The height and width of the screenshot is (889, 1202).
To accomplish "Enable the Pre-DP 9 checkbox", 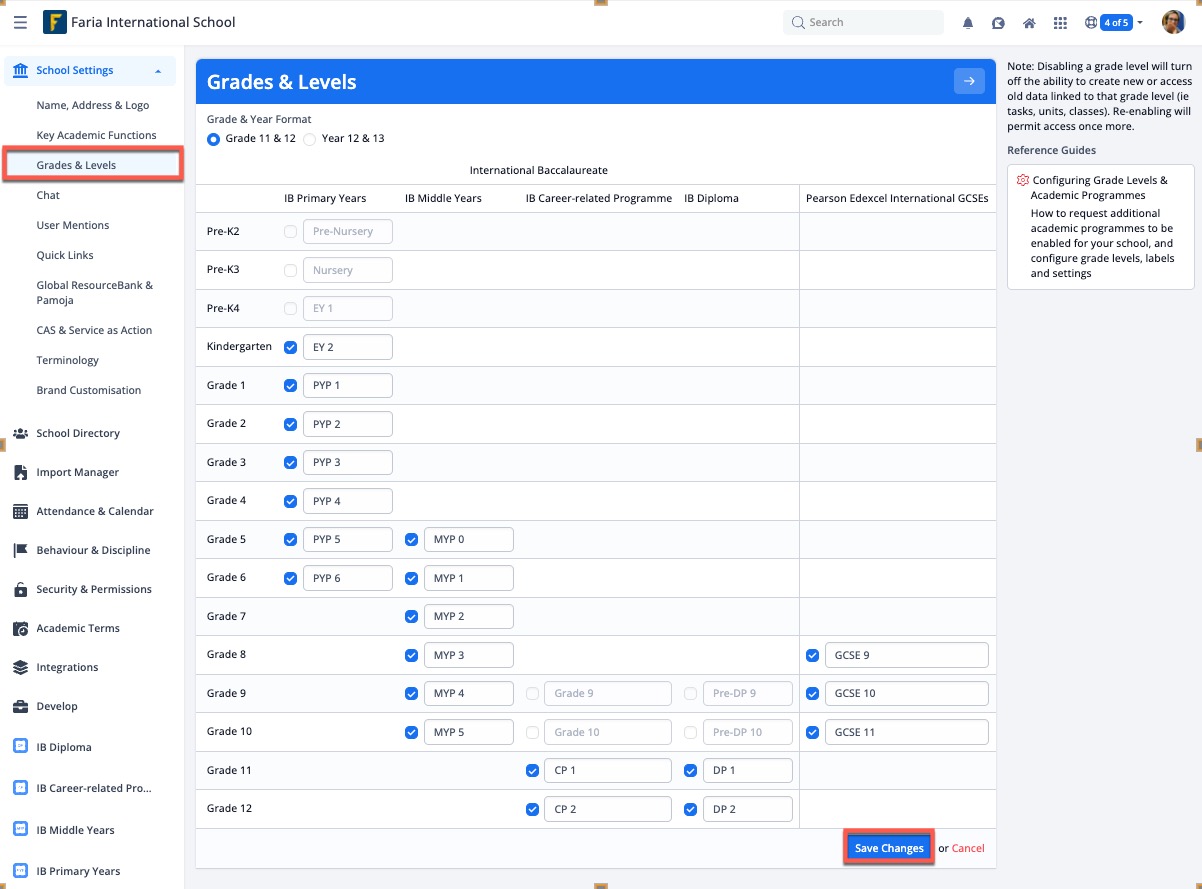I will (691, 693).
